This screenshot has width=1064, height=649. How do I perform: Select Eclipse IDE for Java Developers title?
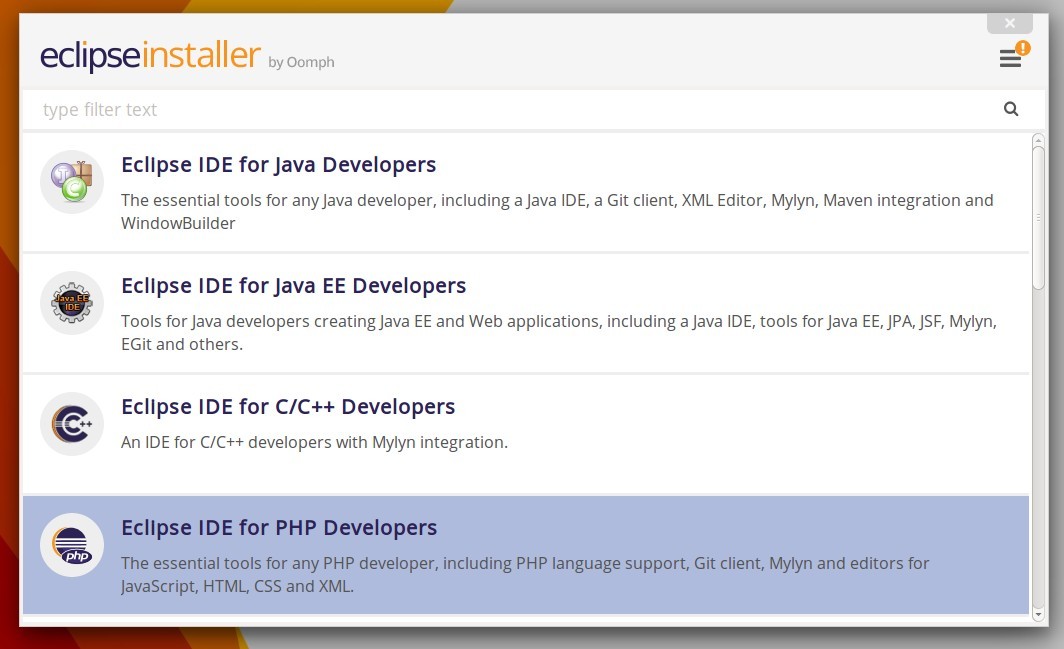(278, 165)
